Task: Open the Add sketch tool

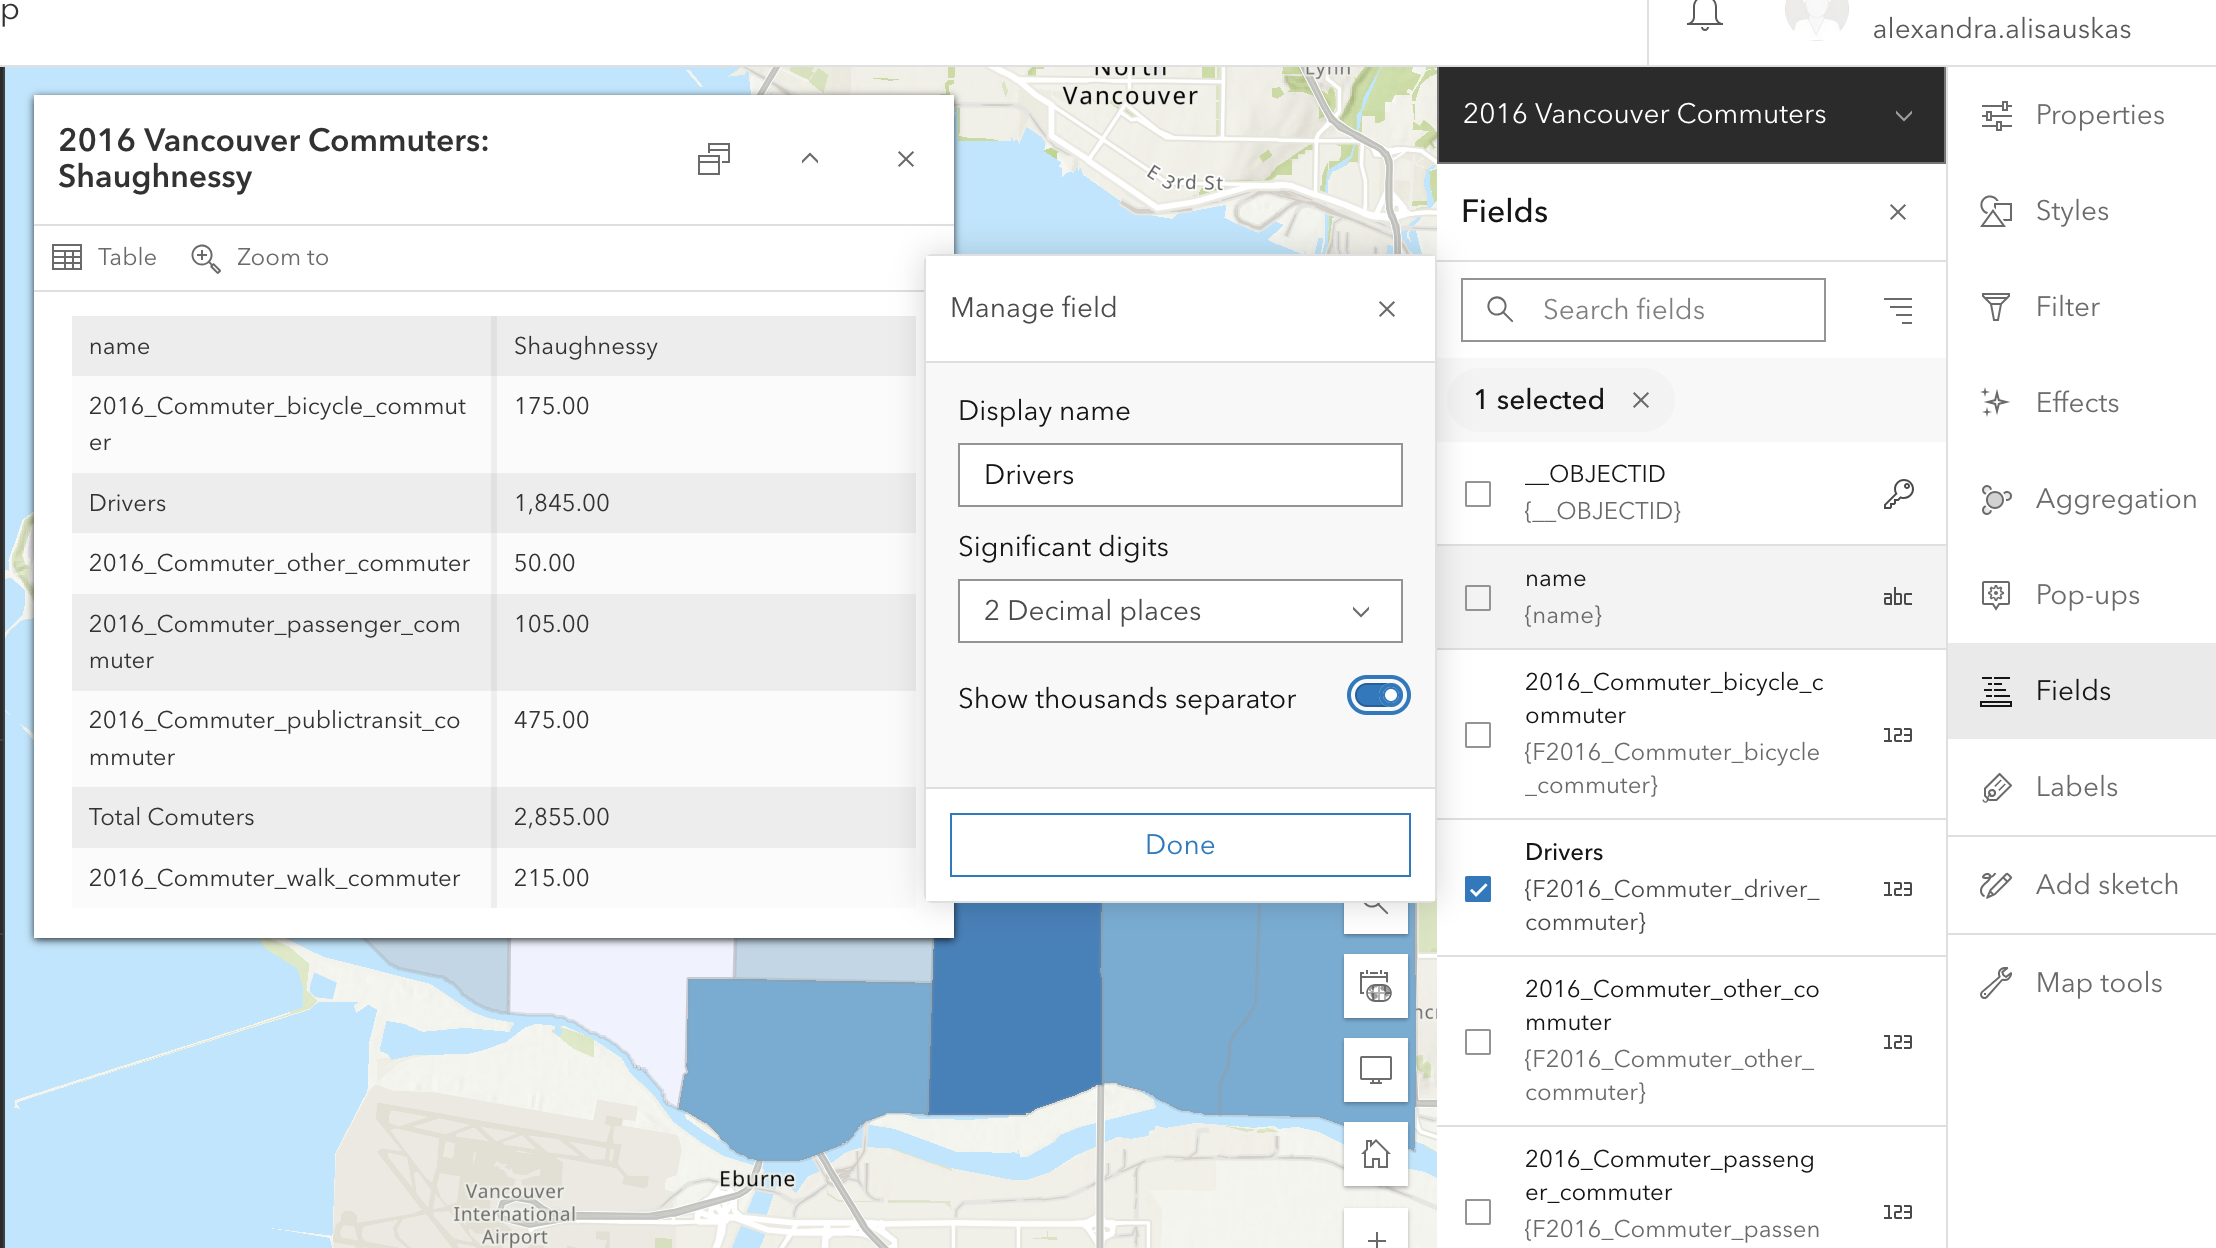Action: (x=2082, y=885)
